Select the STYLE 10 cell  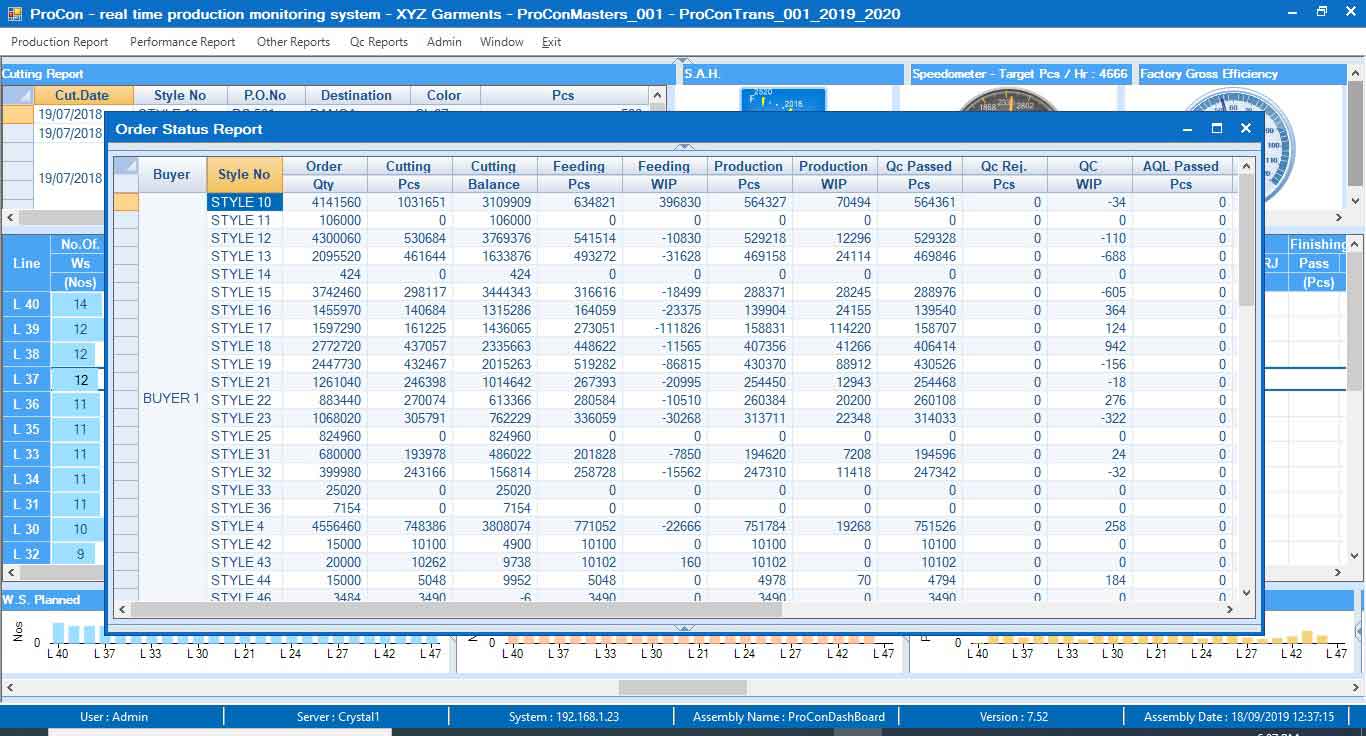coord(245,202)
